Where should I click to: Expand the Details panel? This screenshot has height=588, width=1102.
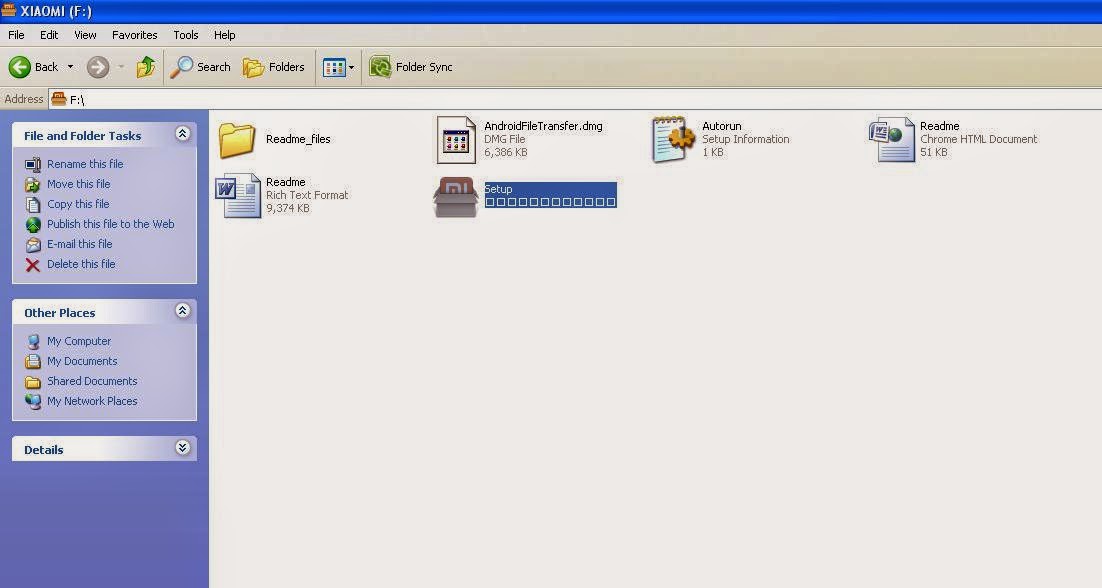[x=183, y=447]
